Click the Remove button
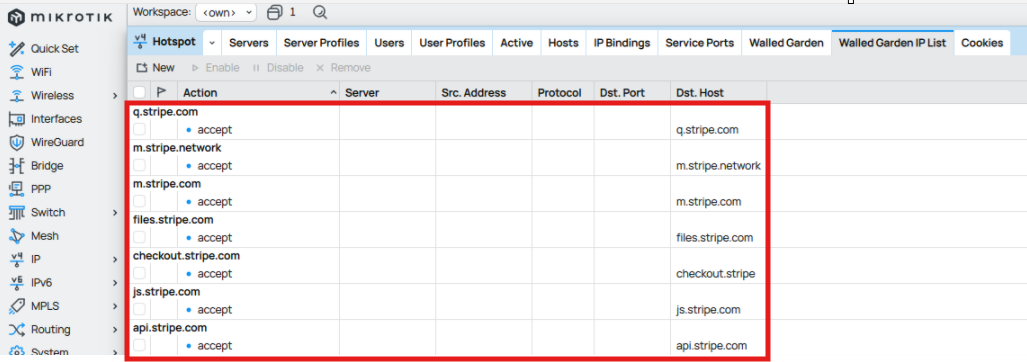Screen dimensions: 1027x362 343,67
